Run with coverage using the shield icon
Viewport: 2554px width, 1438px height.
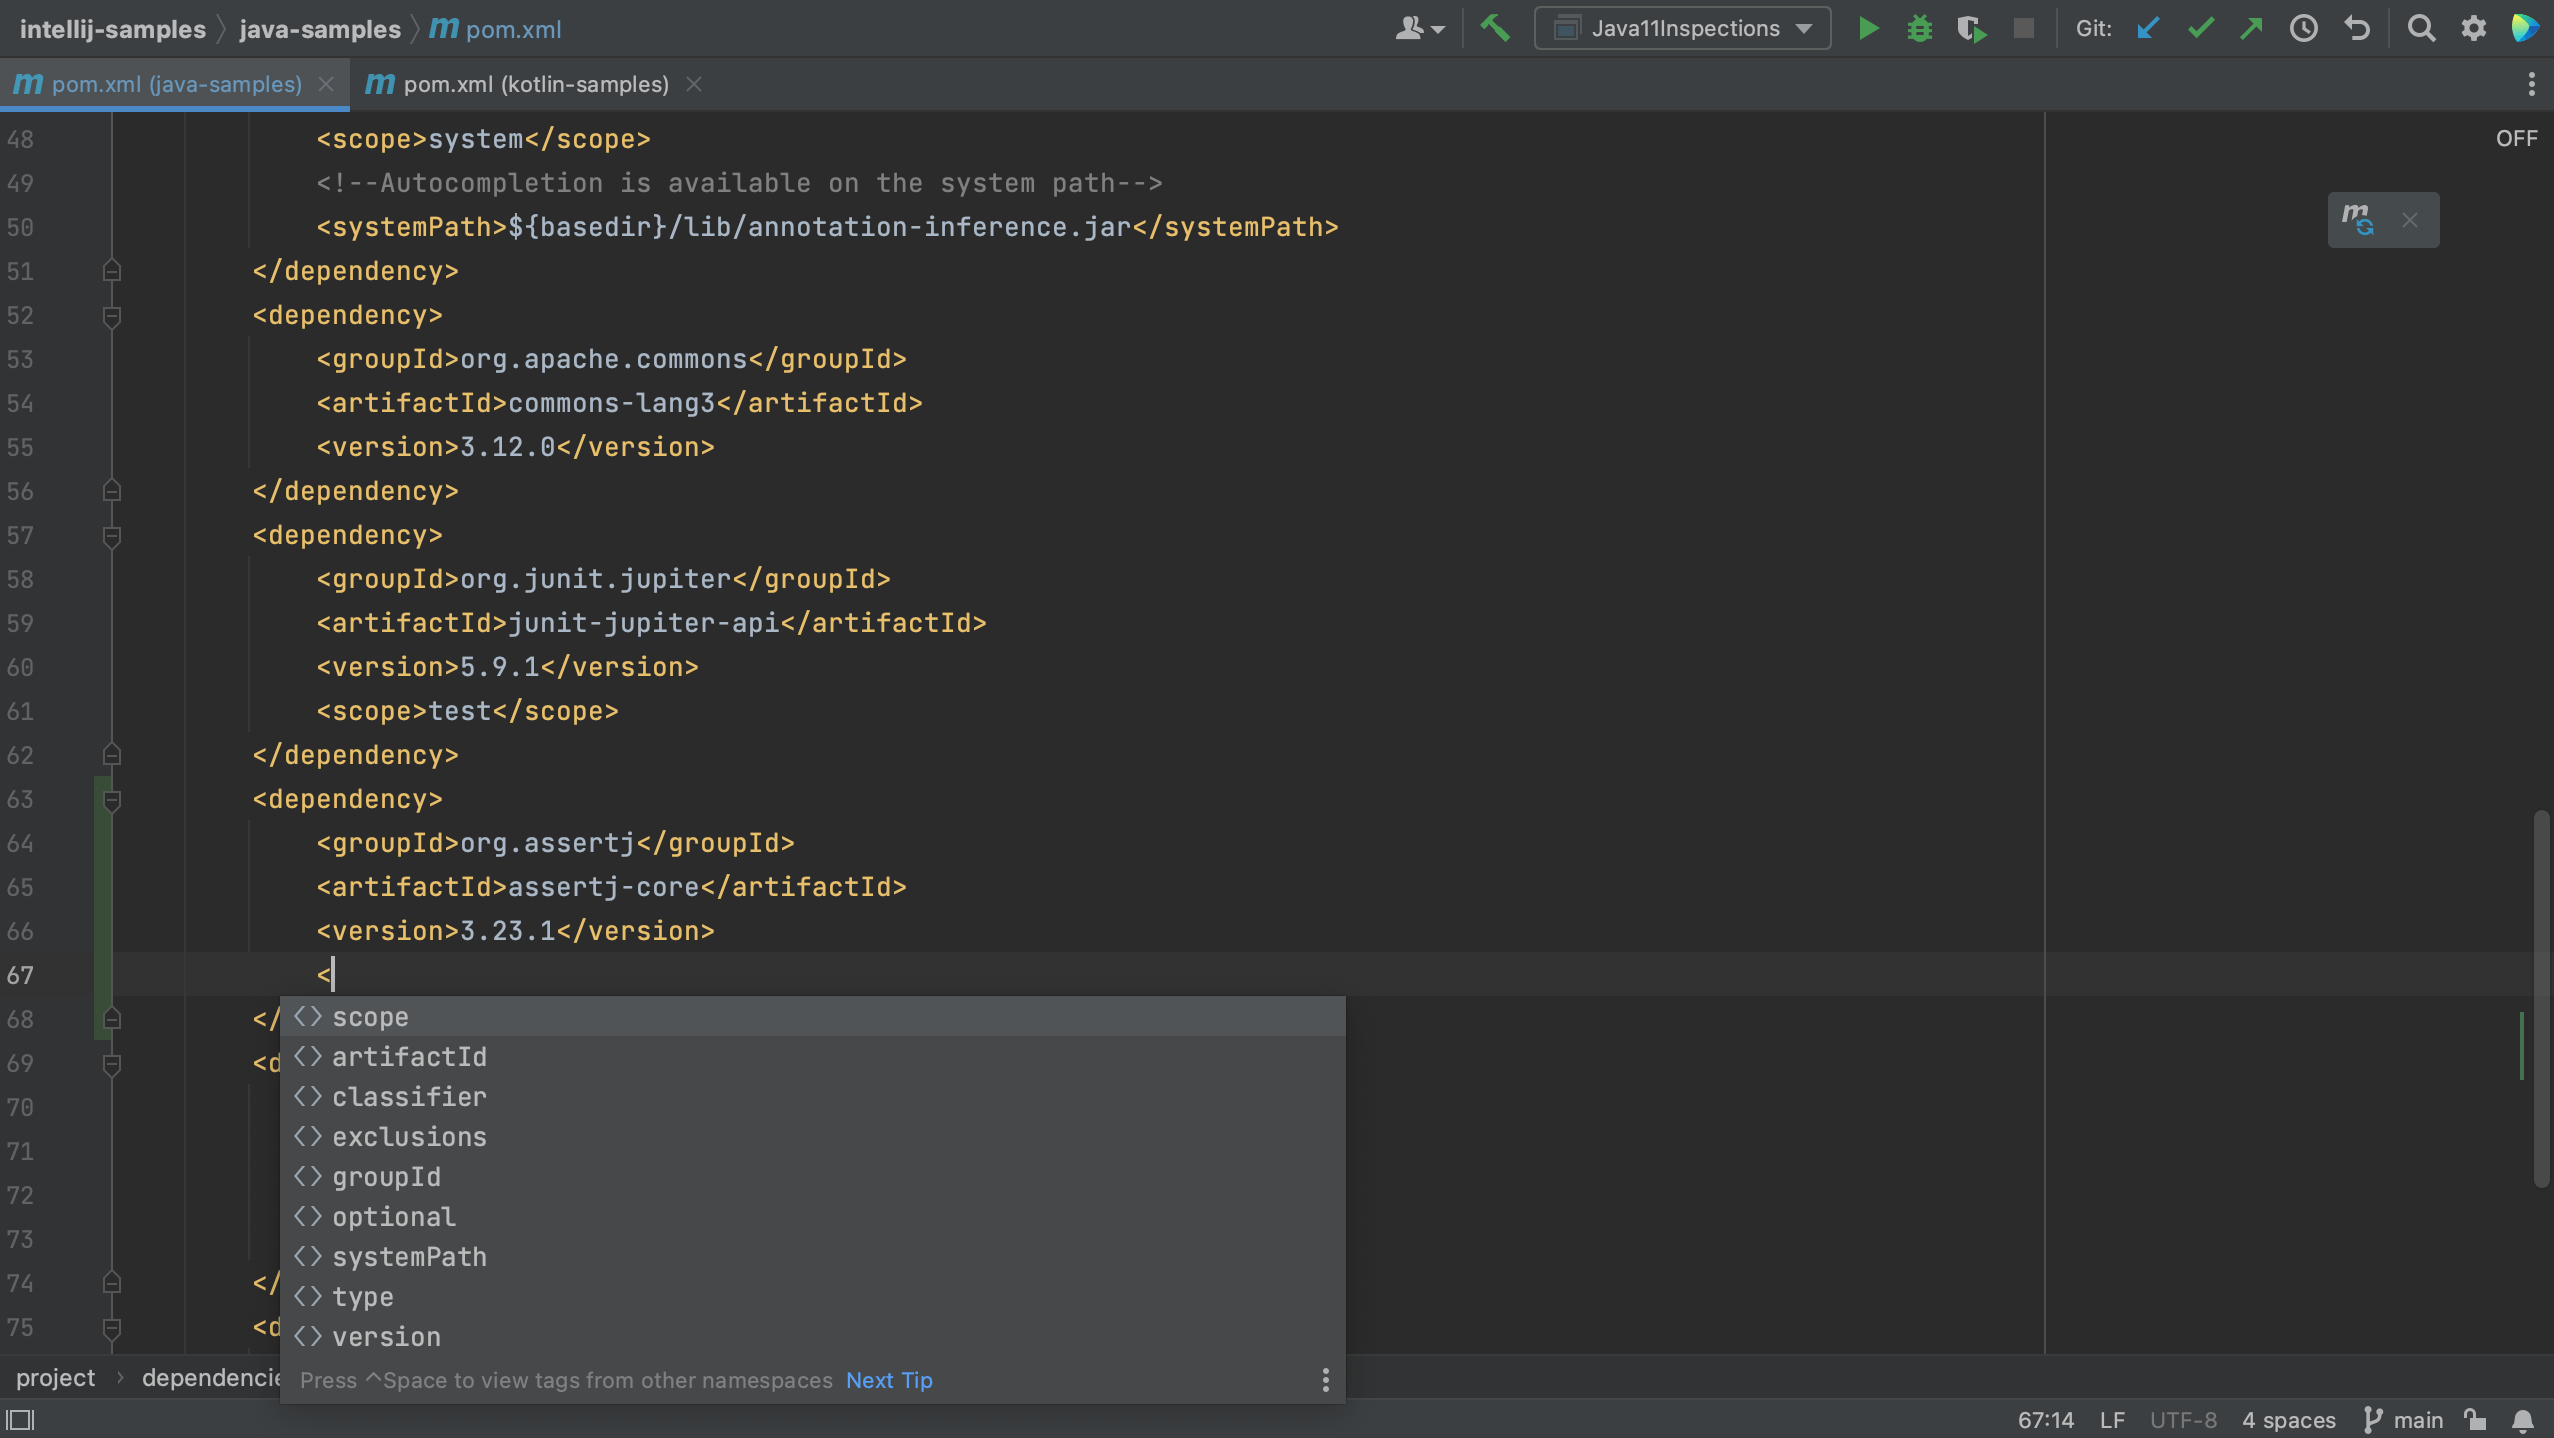point(1971,28)
